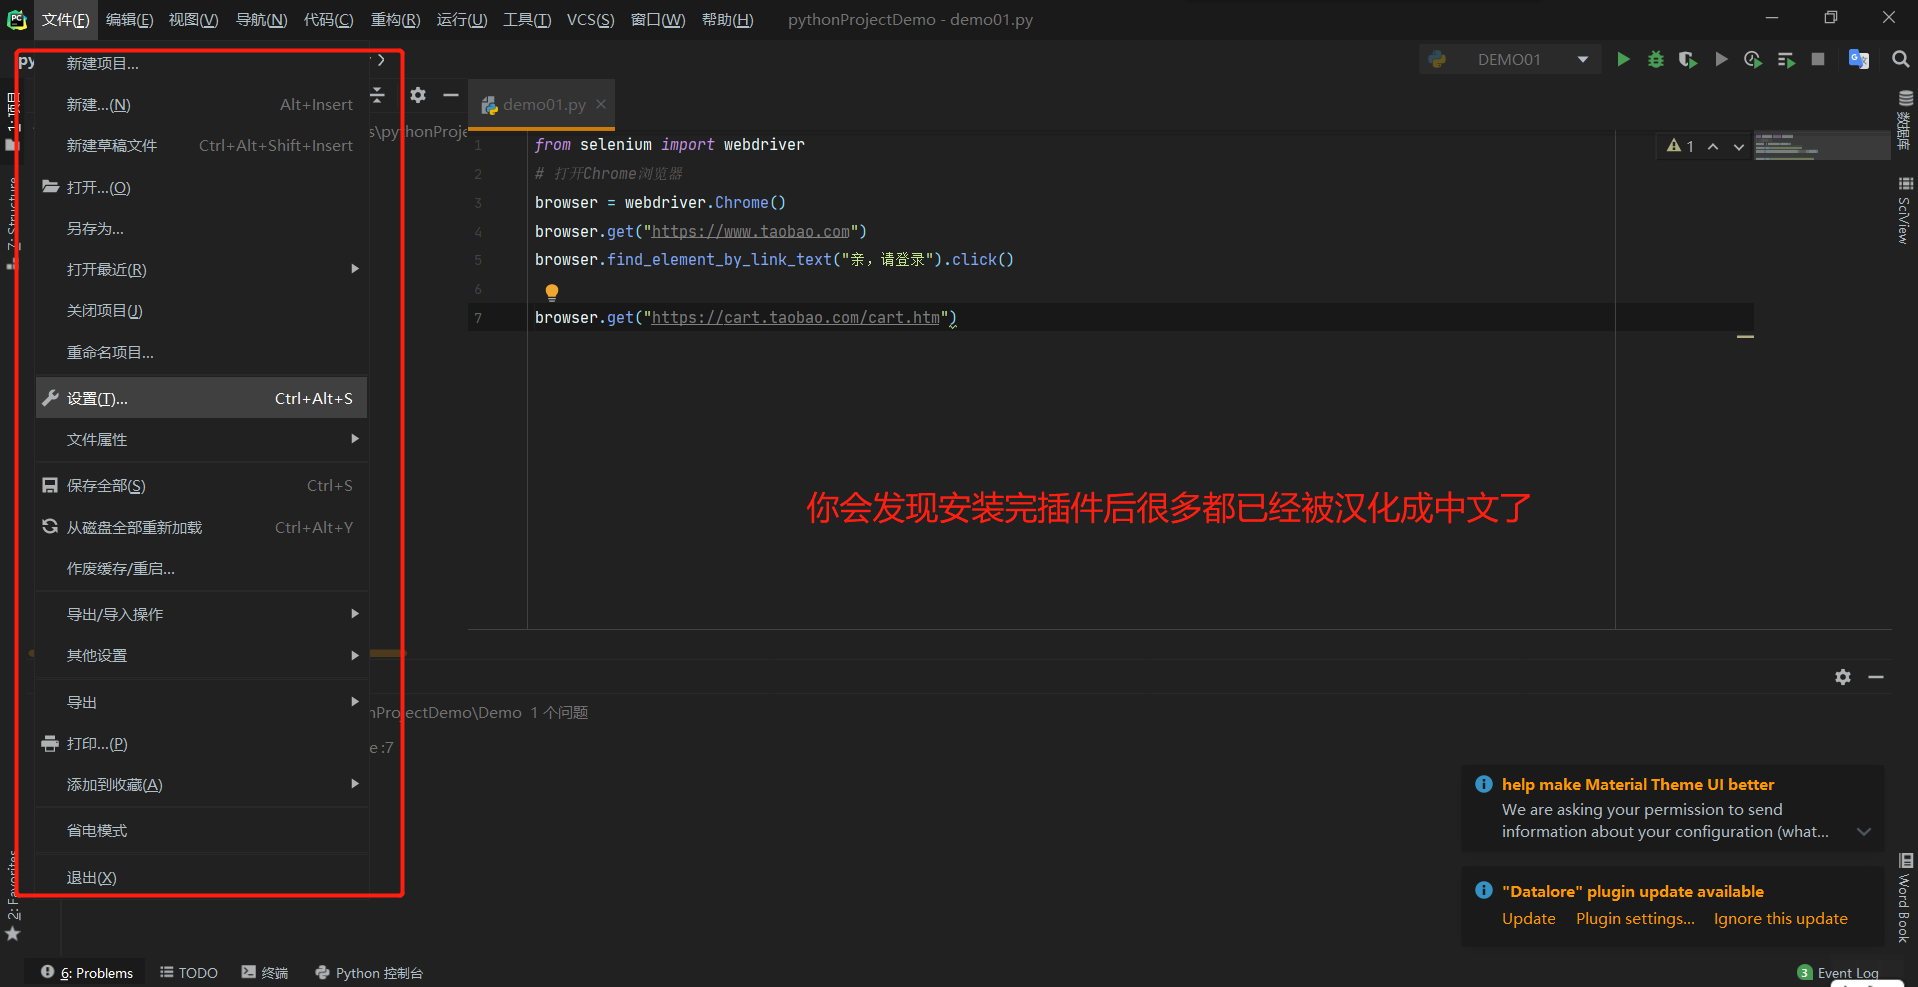Stop the running process
Viewport: 1918px width, 987px height.
click(x=1818, y=60)
